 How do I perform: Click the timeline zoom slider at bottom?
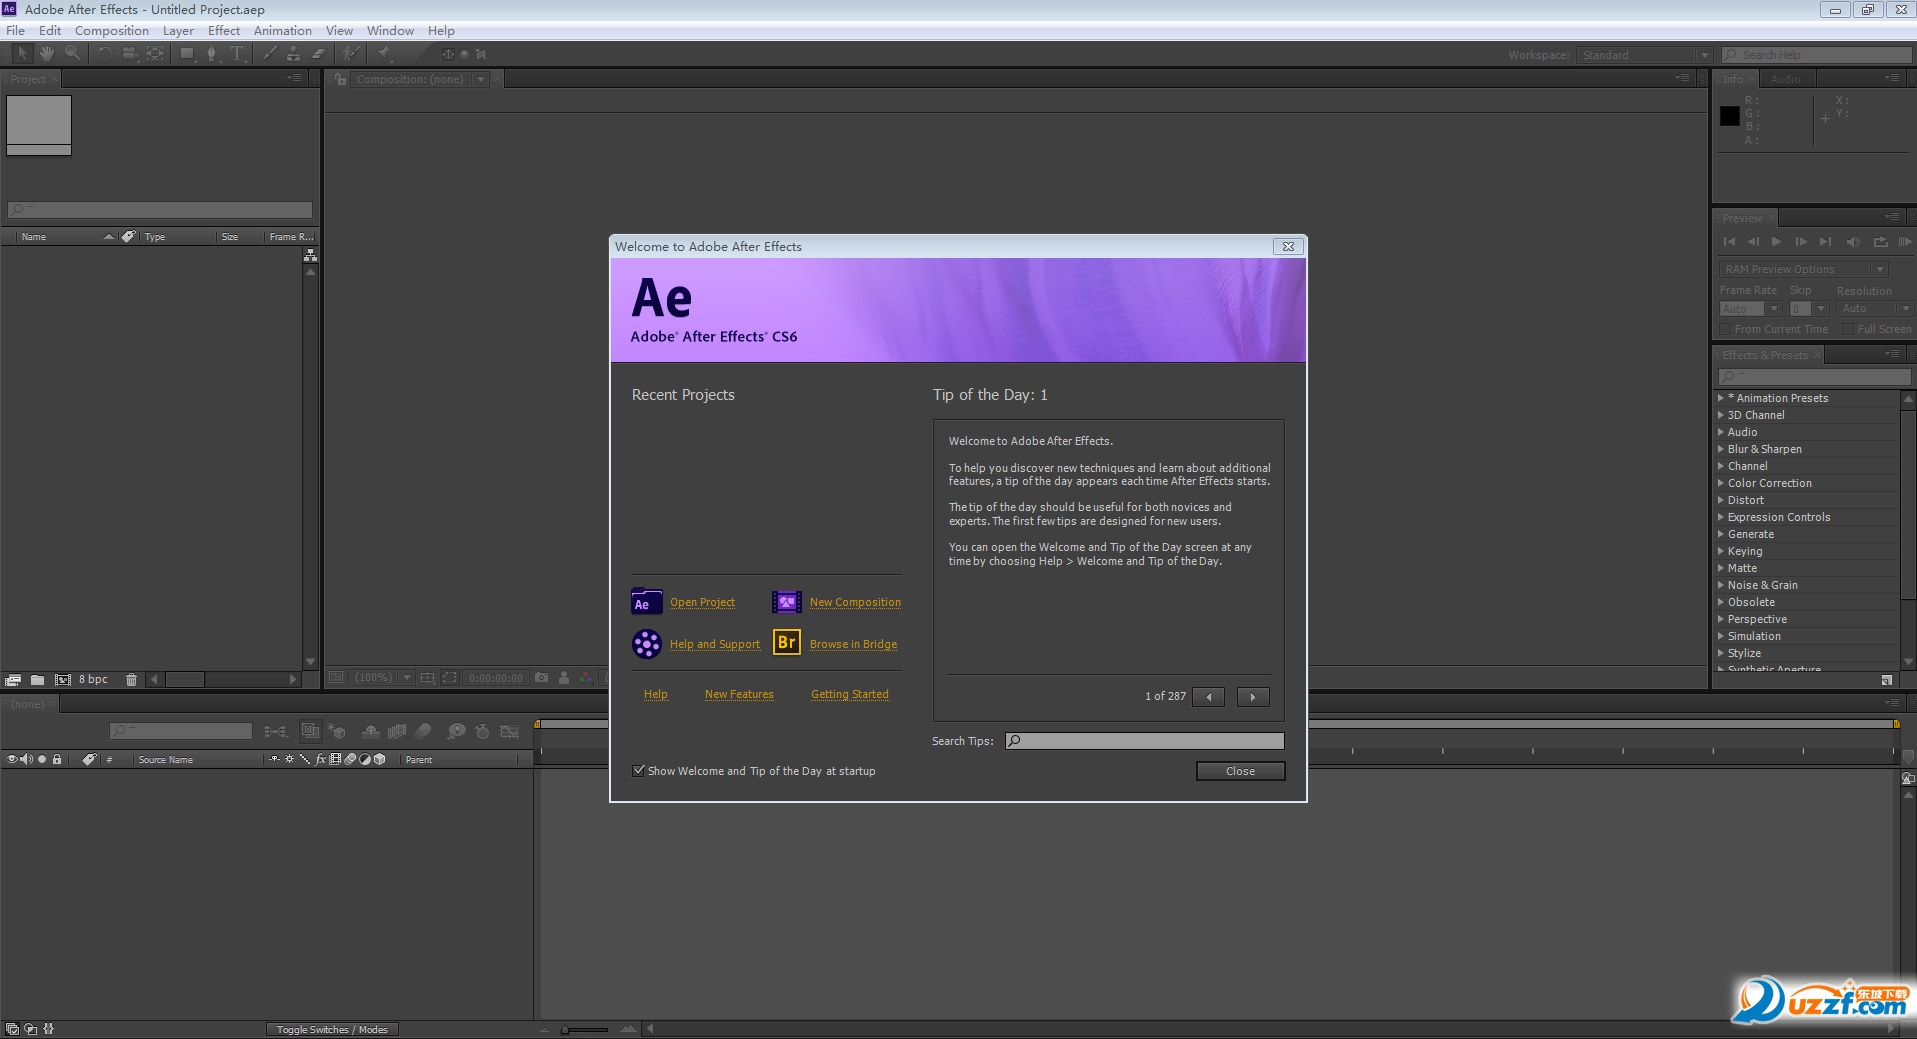(586, 1029)
